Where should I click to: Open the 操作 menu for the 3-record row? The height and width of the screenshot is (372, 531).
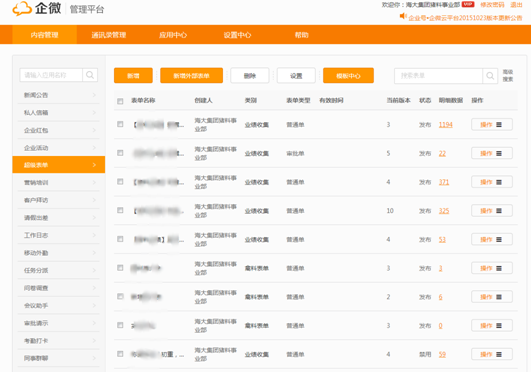coord(492,268)
